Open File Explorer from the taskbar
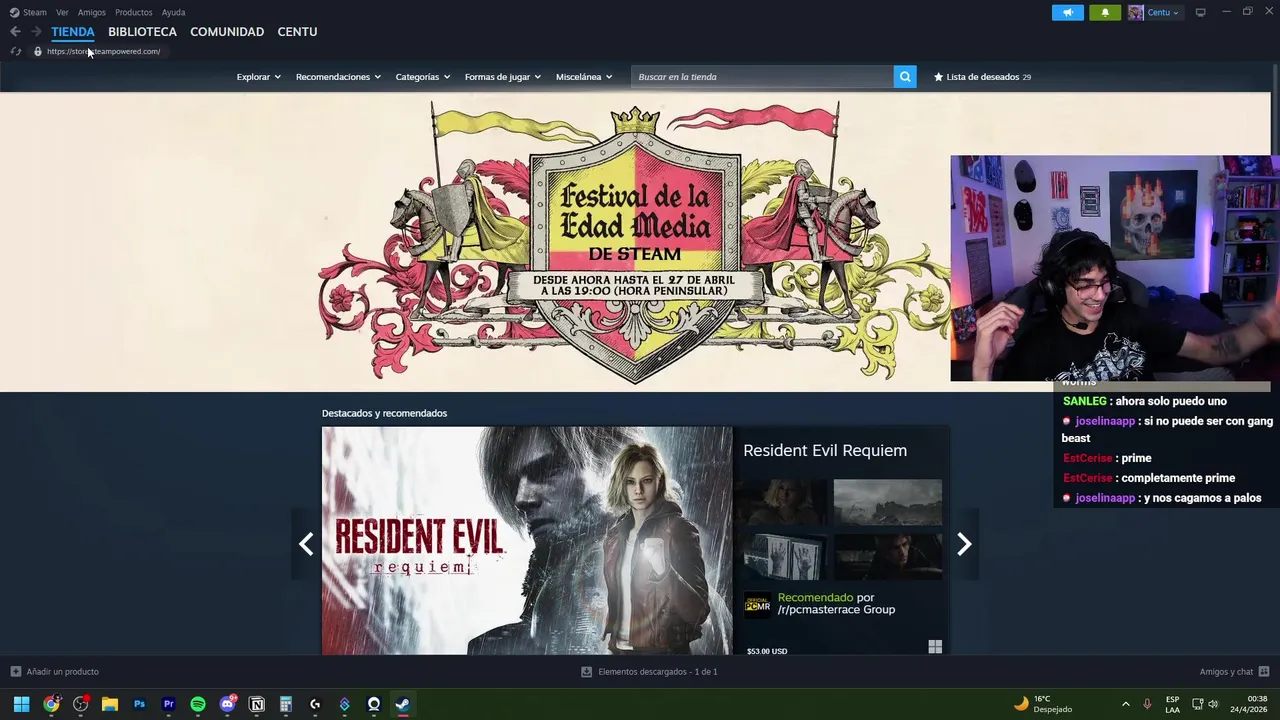Viewport: 1280px width, 720px height. [x=110, y=704]
